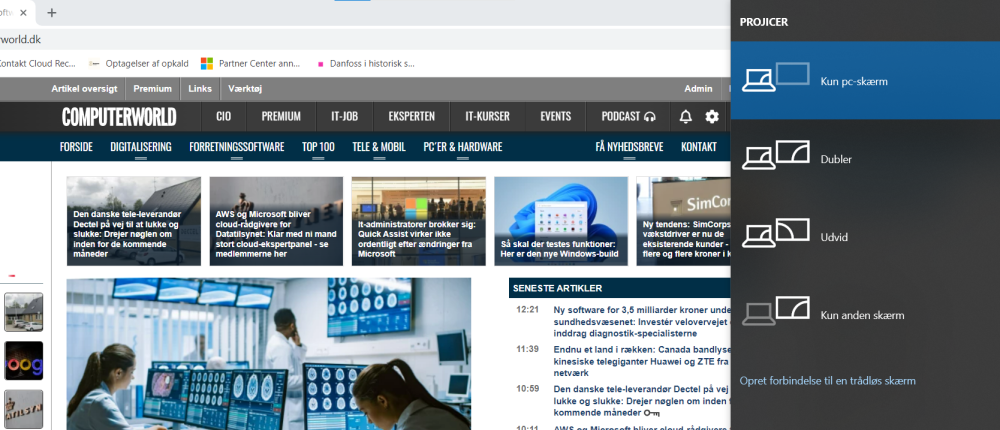Switch projection to Udvid
The width and height of the screenshot is (1000, 430).
tap(865, 236)
